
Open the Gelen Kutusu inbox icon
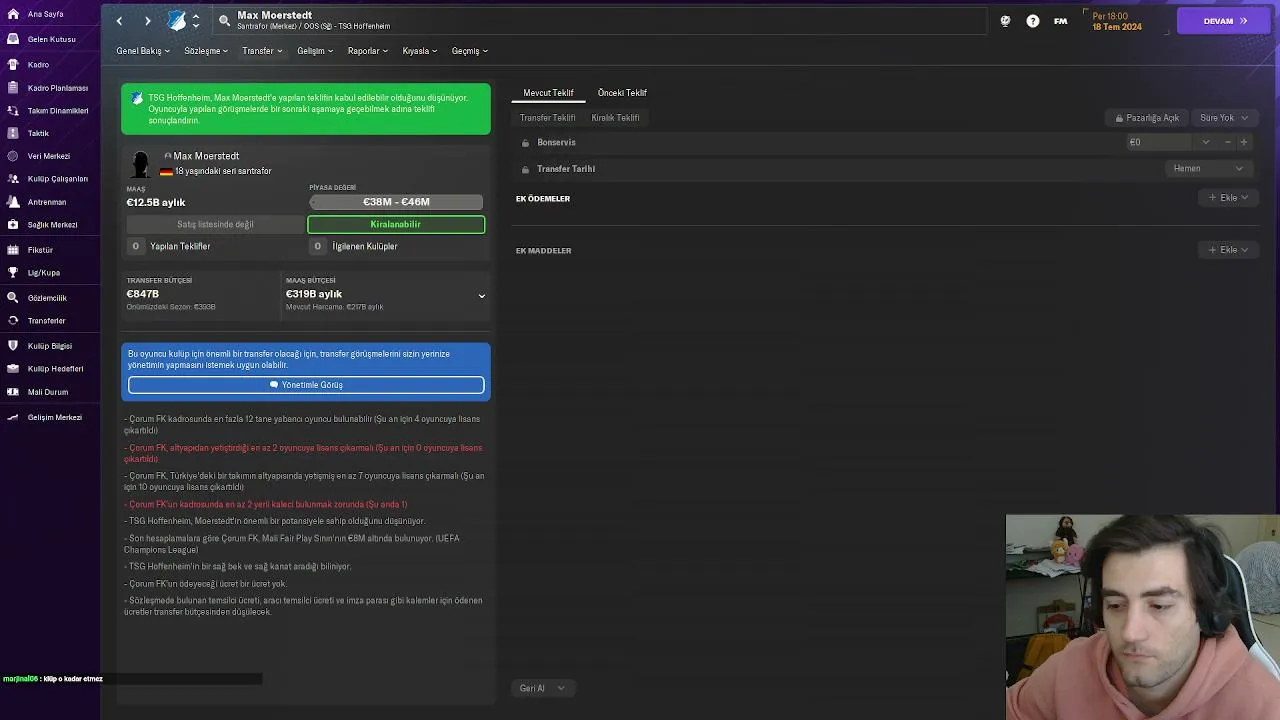click(x=13, y=39)
